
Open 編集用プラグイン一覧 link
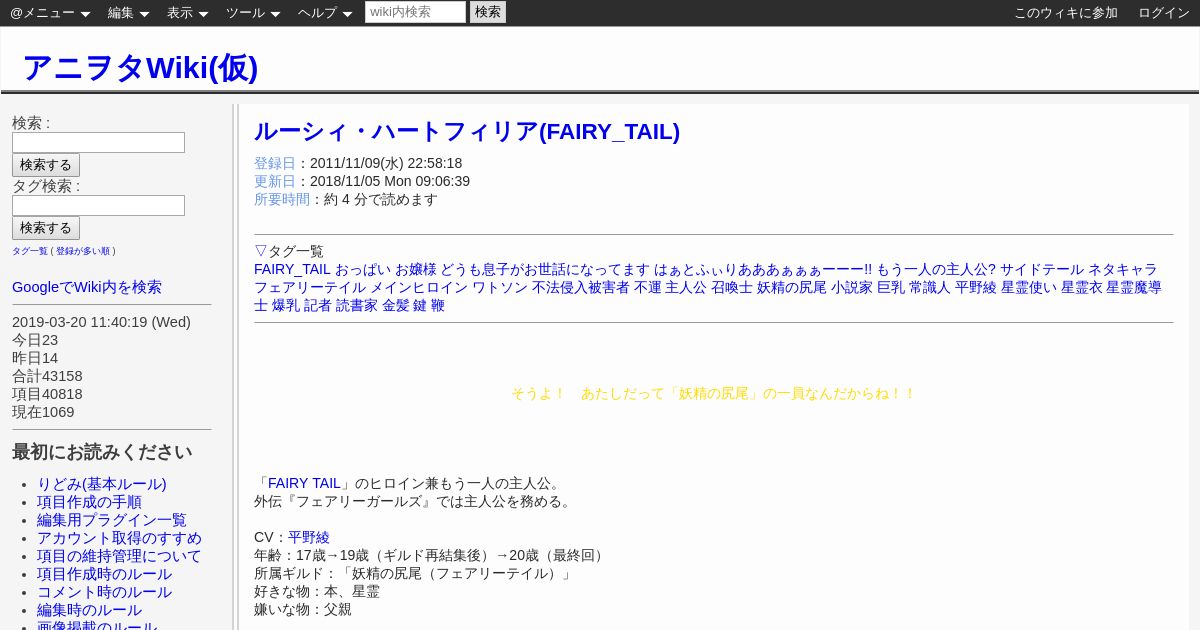click(x=112, y=520)
